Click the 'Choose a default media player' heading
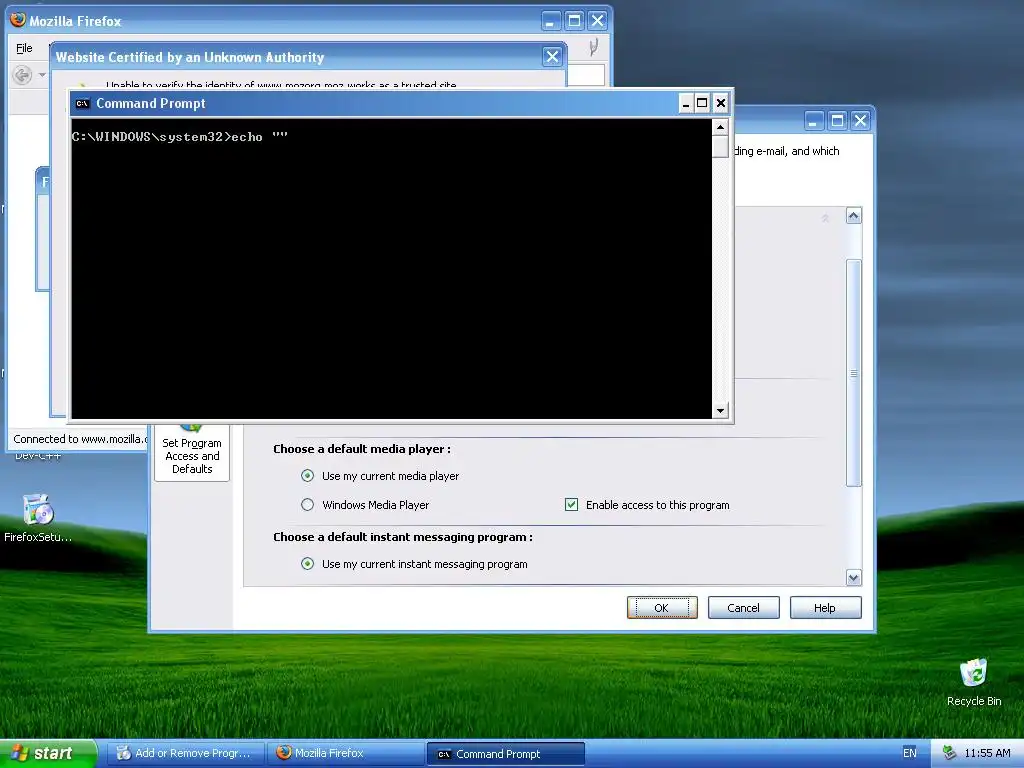Image resolution: width=1024 pixels, height=768 pixels. coord(362,449)
